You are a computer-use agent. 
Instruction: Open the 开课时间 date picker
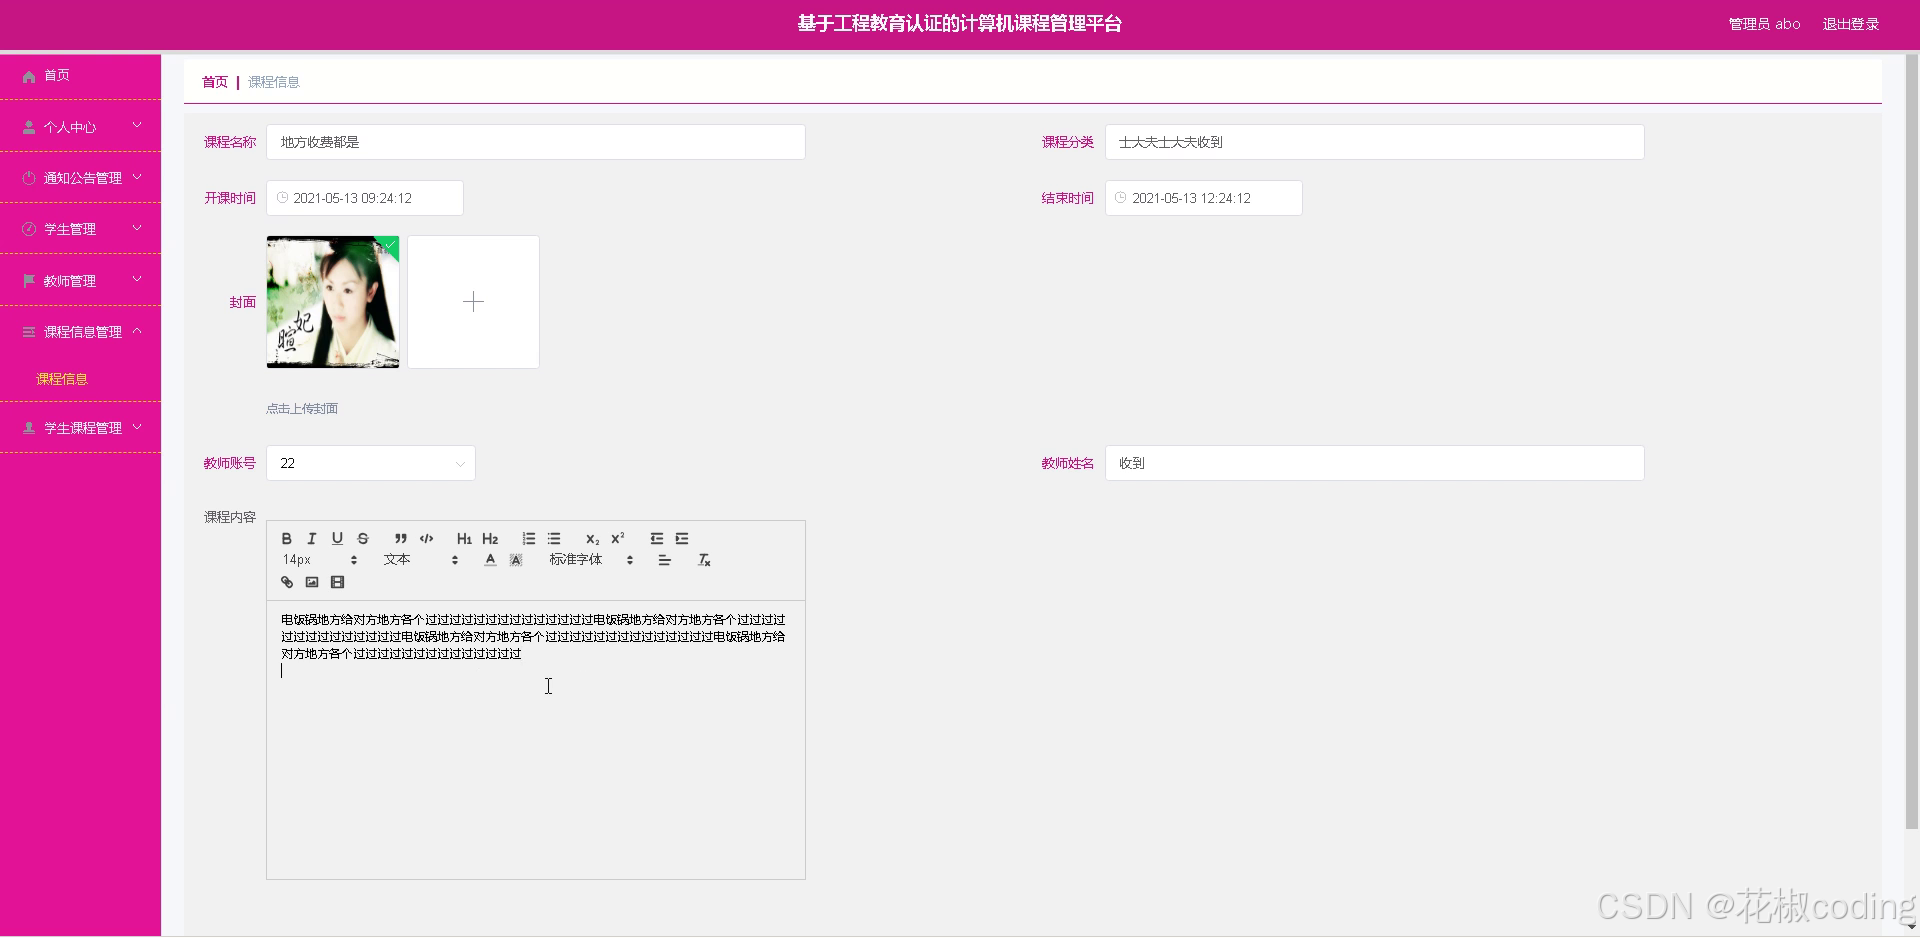tap(365, 198)
